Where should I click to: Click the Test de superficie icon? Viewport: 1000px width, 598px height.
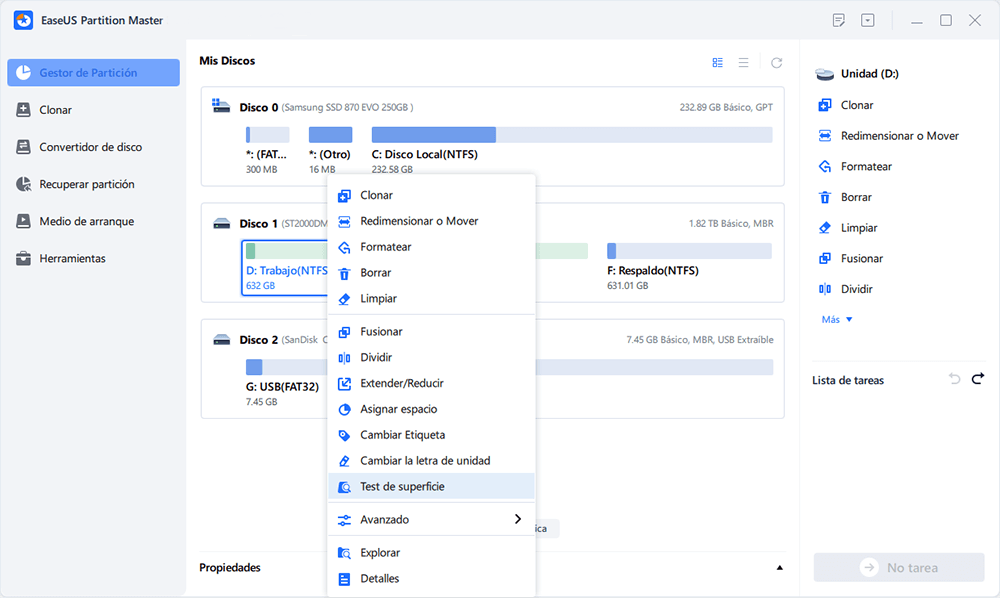point(344,487)
